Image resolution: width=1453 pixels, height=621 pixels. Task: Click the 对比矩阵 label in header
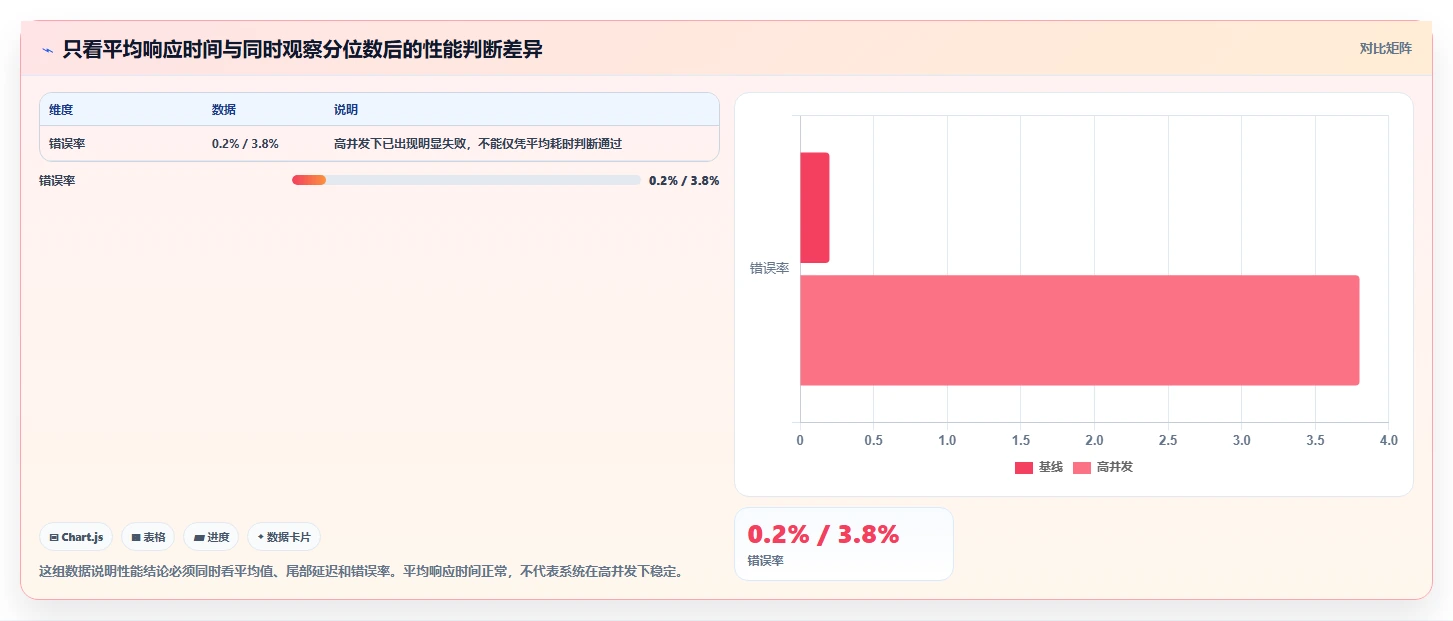[x=1385, y=48]
